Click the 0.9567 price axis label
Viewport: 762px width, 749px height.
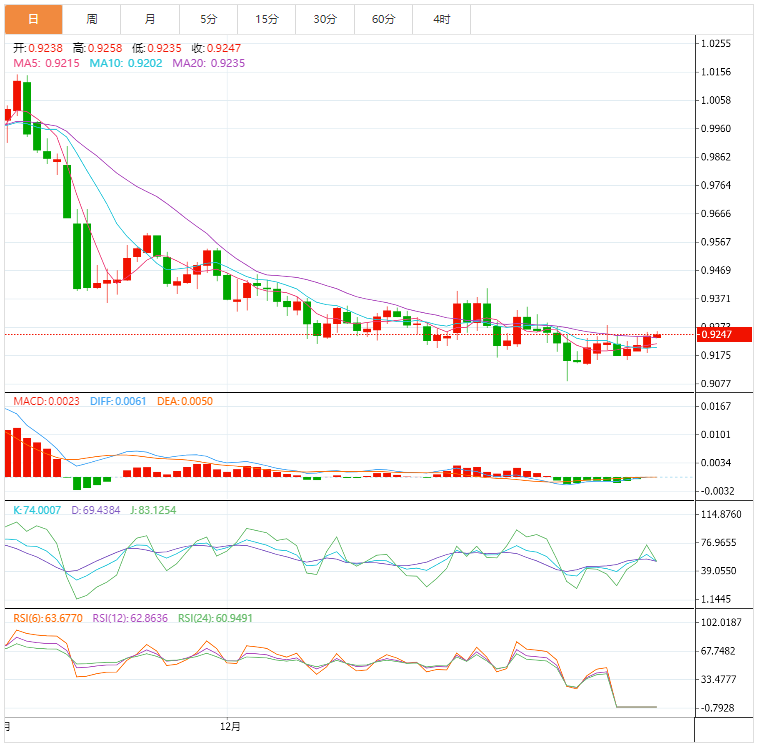pyautogui.click(x=715, y=242)
